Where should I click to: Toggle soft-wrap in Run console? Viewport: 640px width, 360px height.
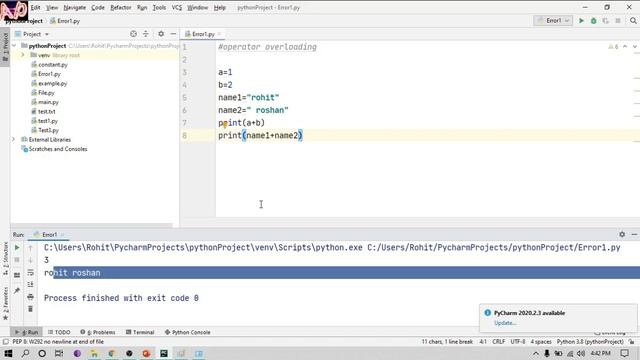[x=30, y=272]
